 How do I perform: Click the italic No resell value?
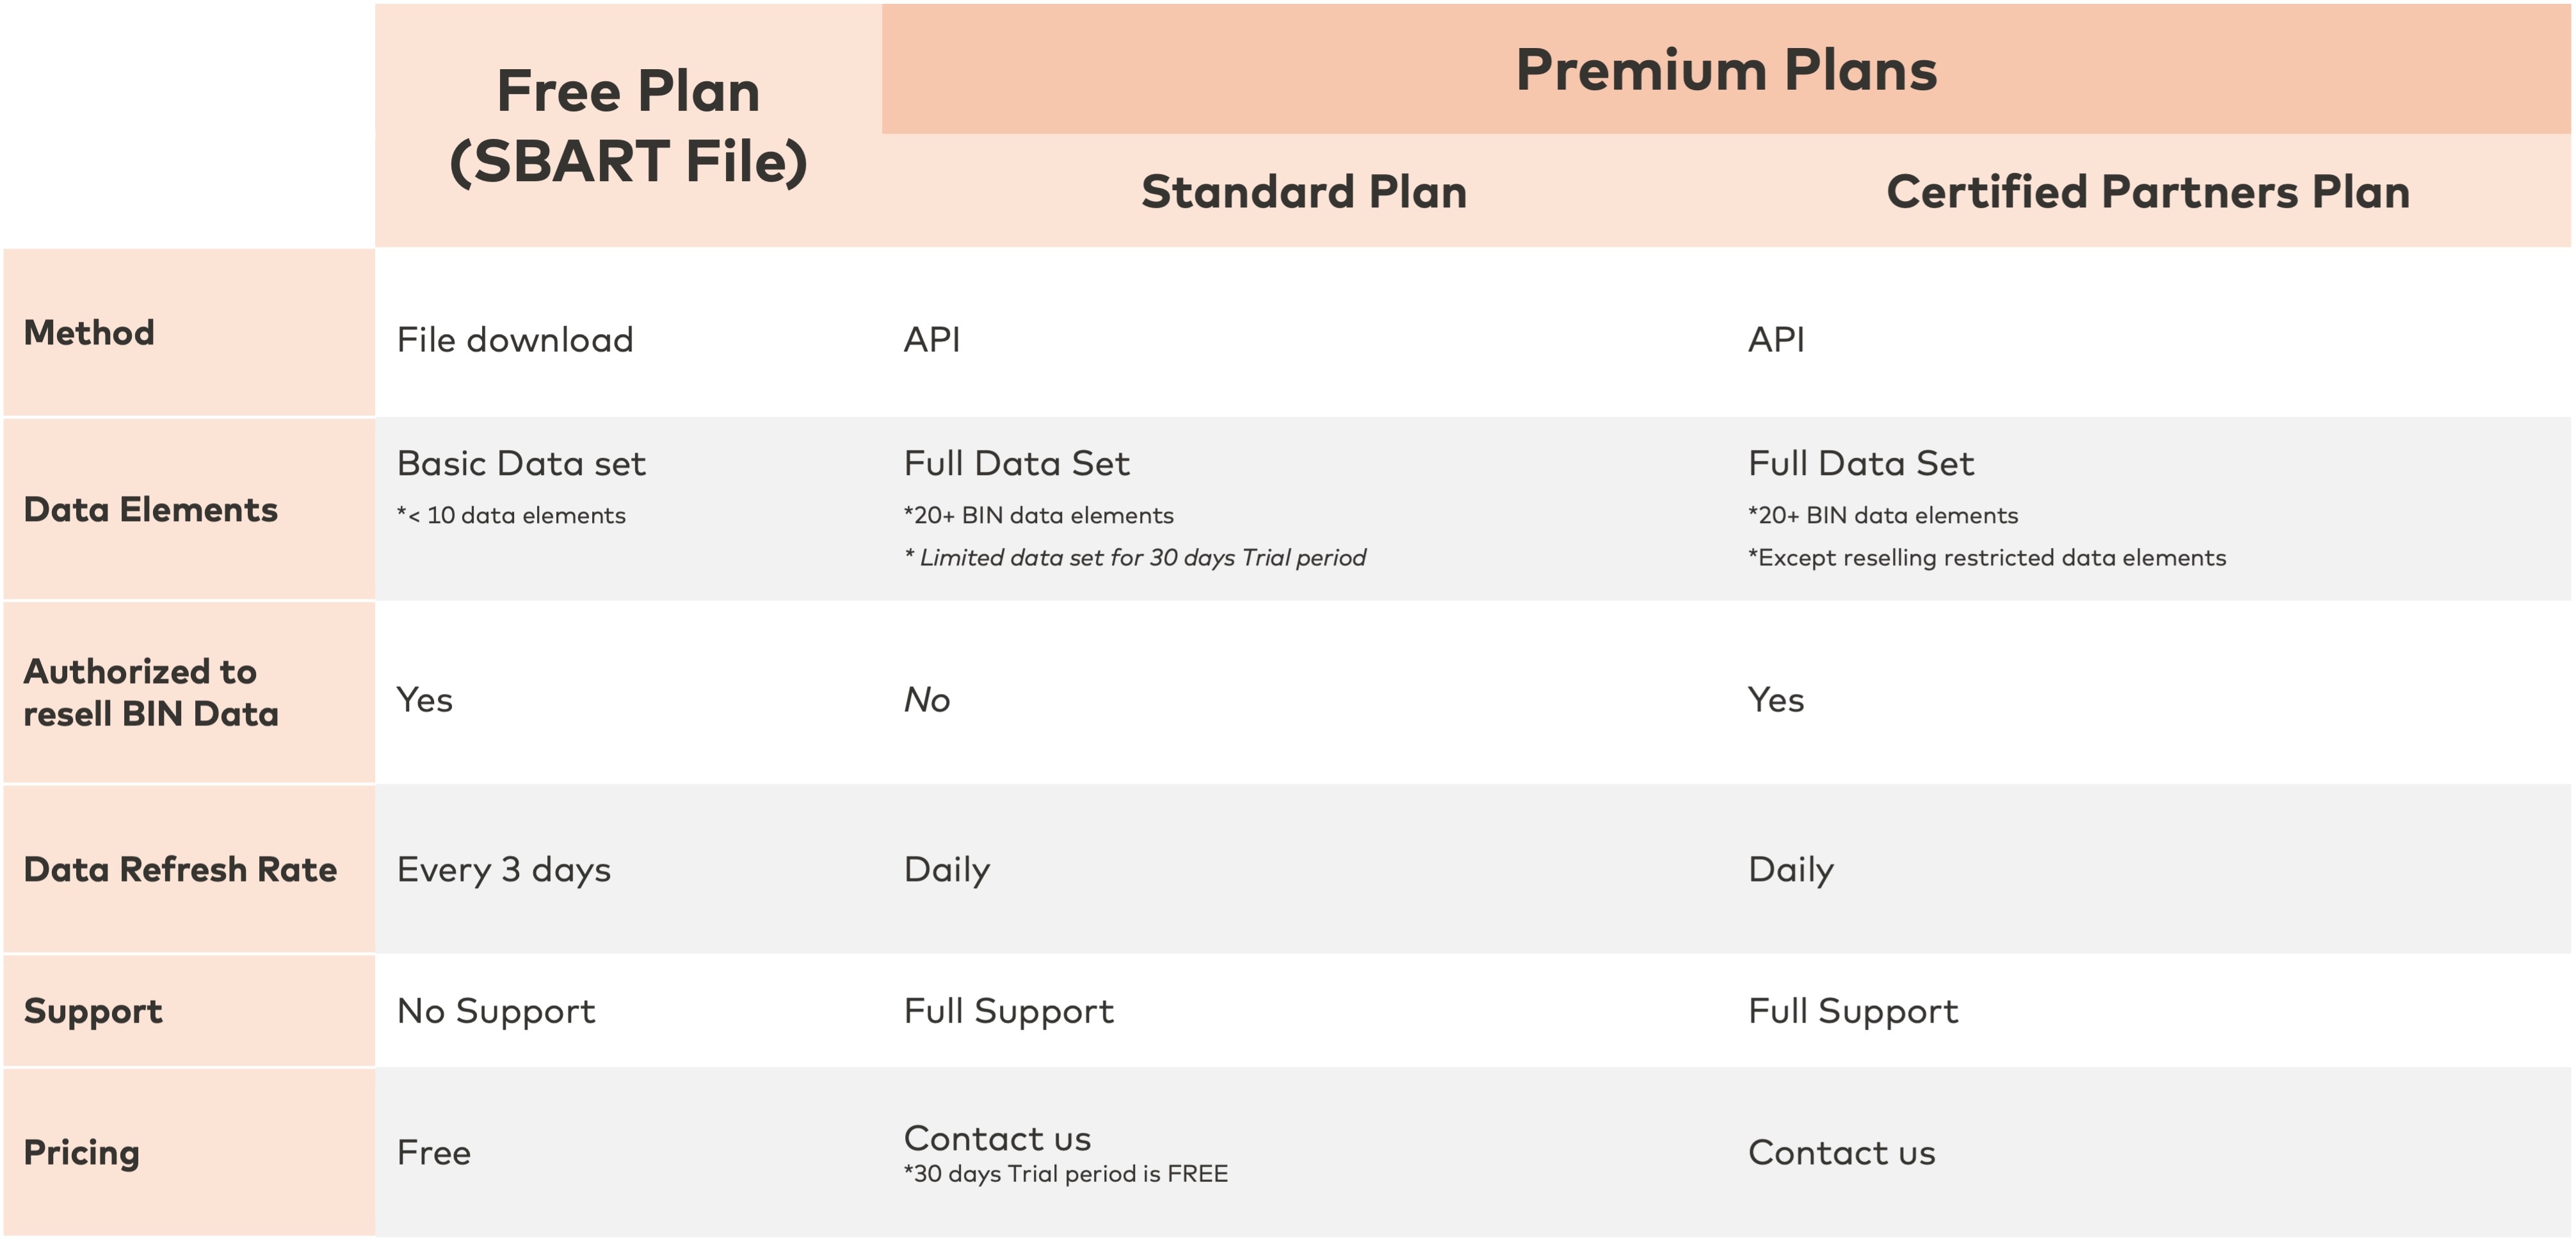[927, 700]
